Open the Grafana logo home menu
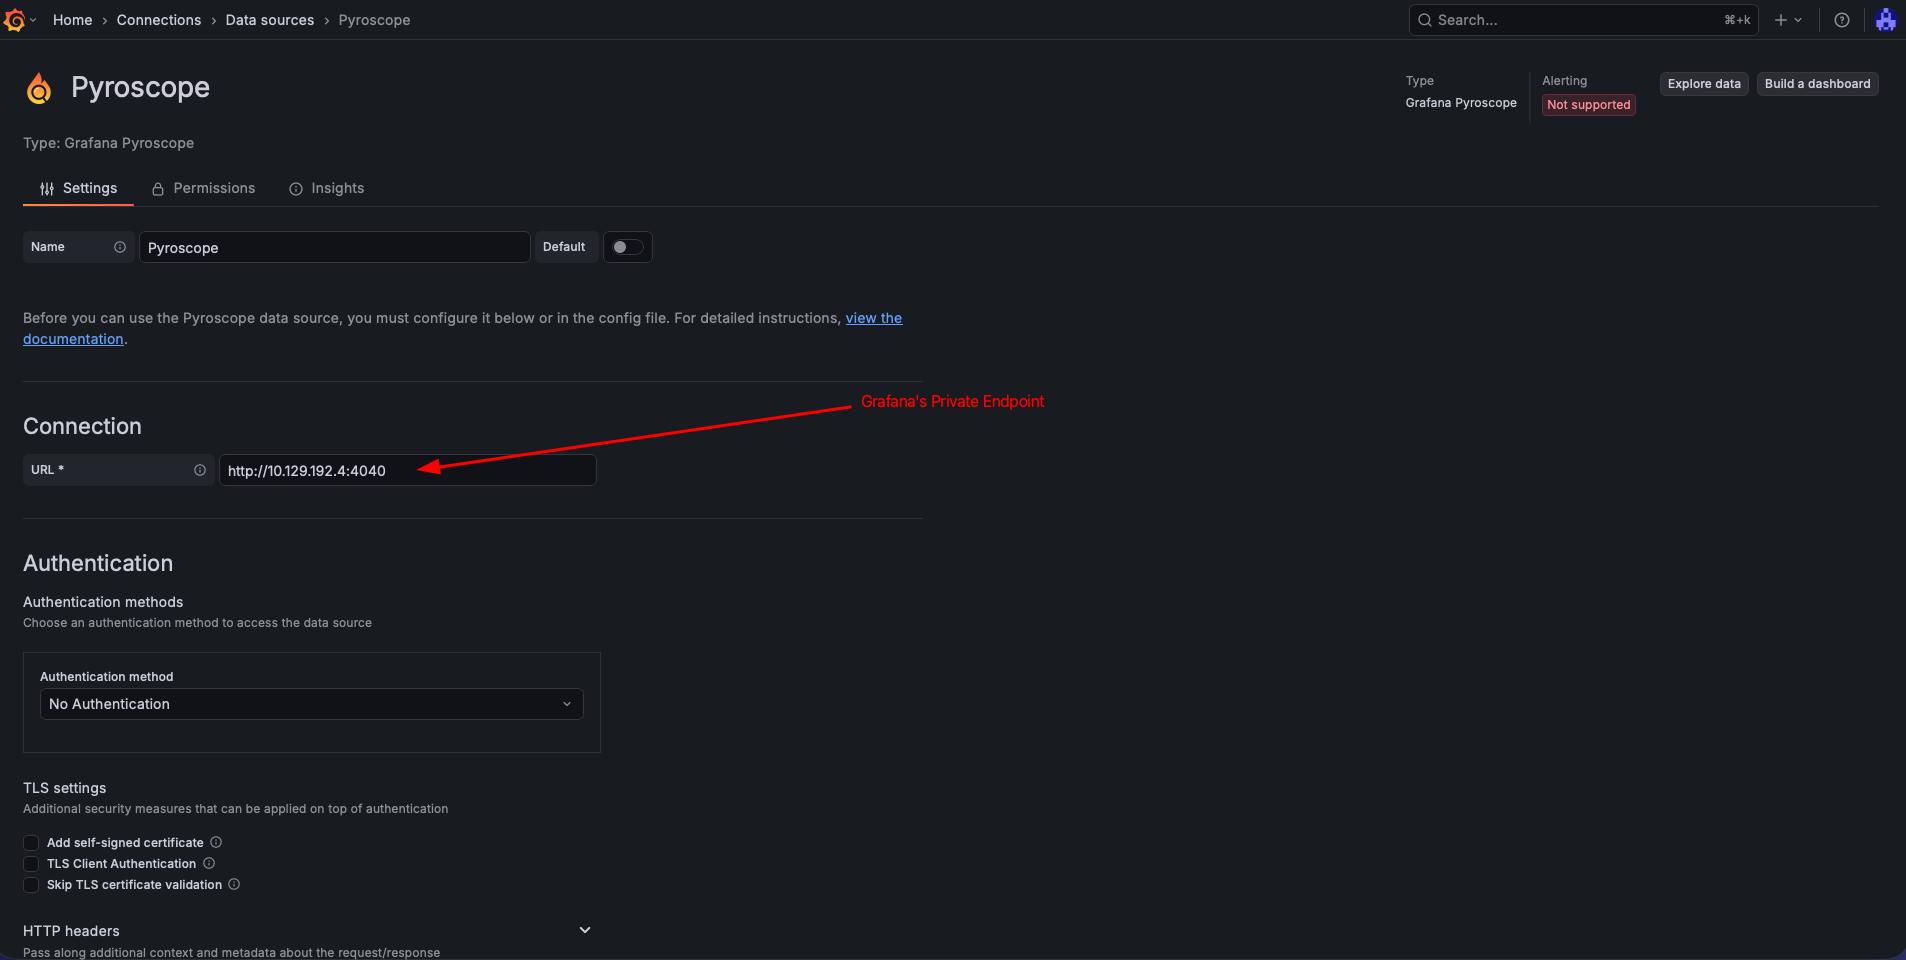Image resolution: width=1906 pixels, height=960 pixels. click(x=15, y=20)
